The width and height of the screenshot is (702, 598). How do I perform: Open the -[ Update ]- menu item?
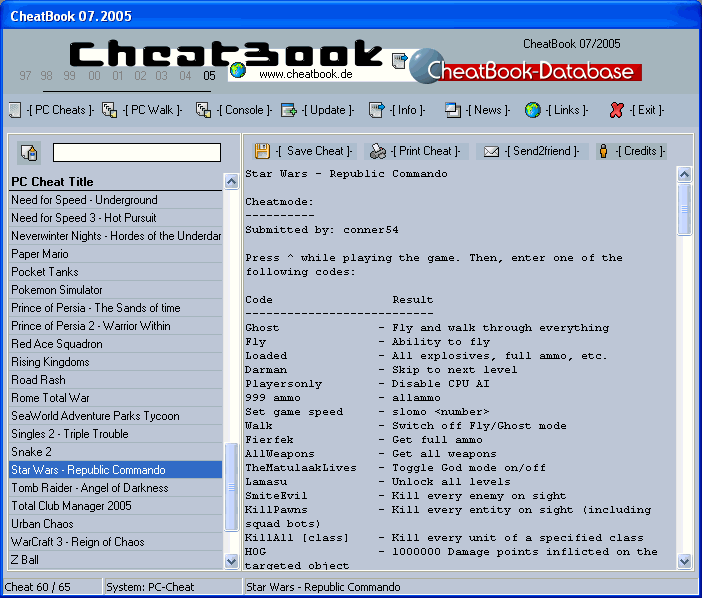(x=328, y=110)
